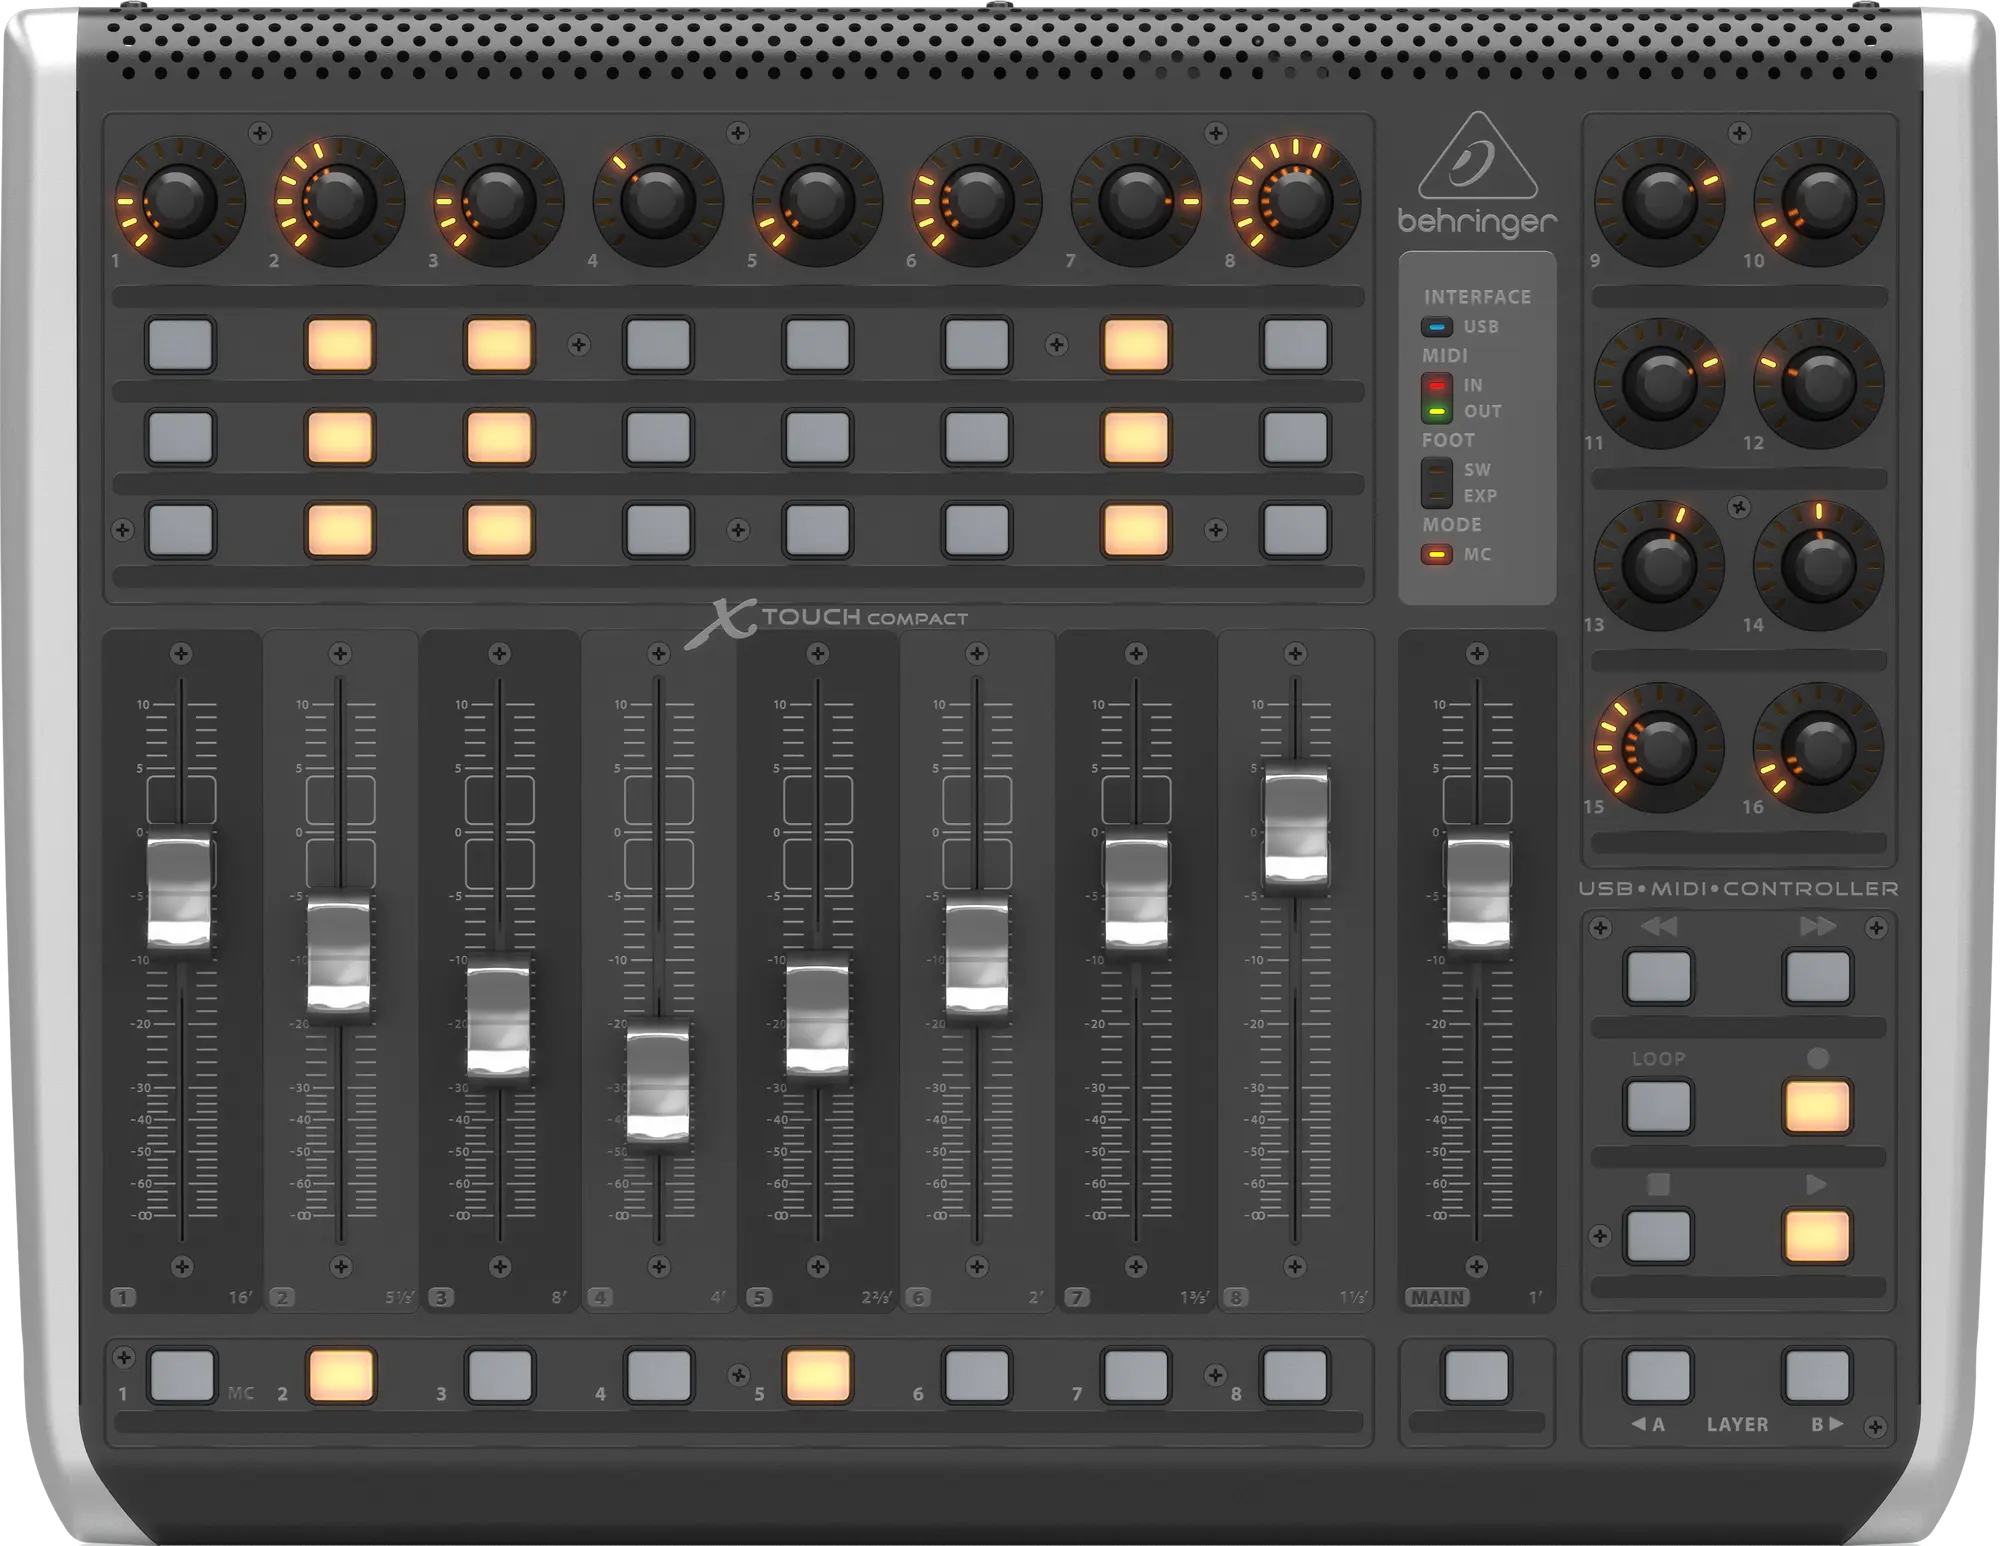Click first-row button under encoder 6

coord(976,345)
